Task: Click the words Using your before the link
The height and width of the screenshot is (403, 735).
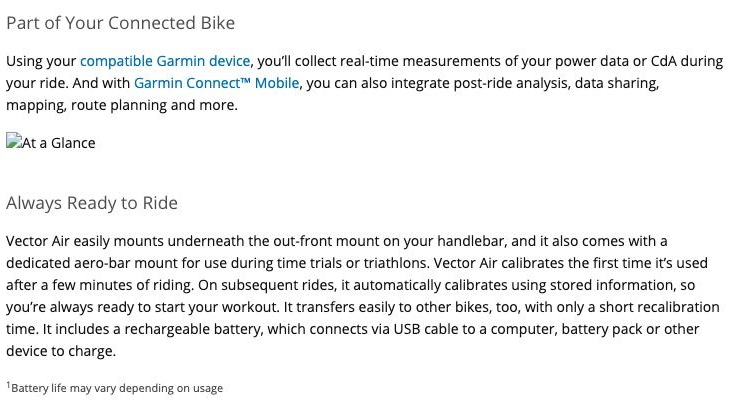Action: point(41,61)
